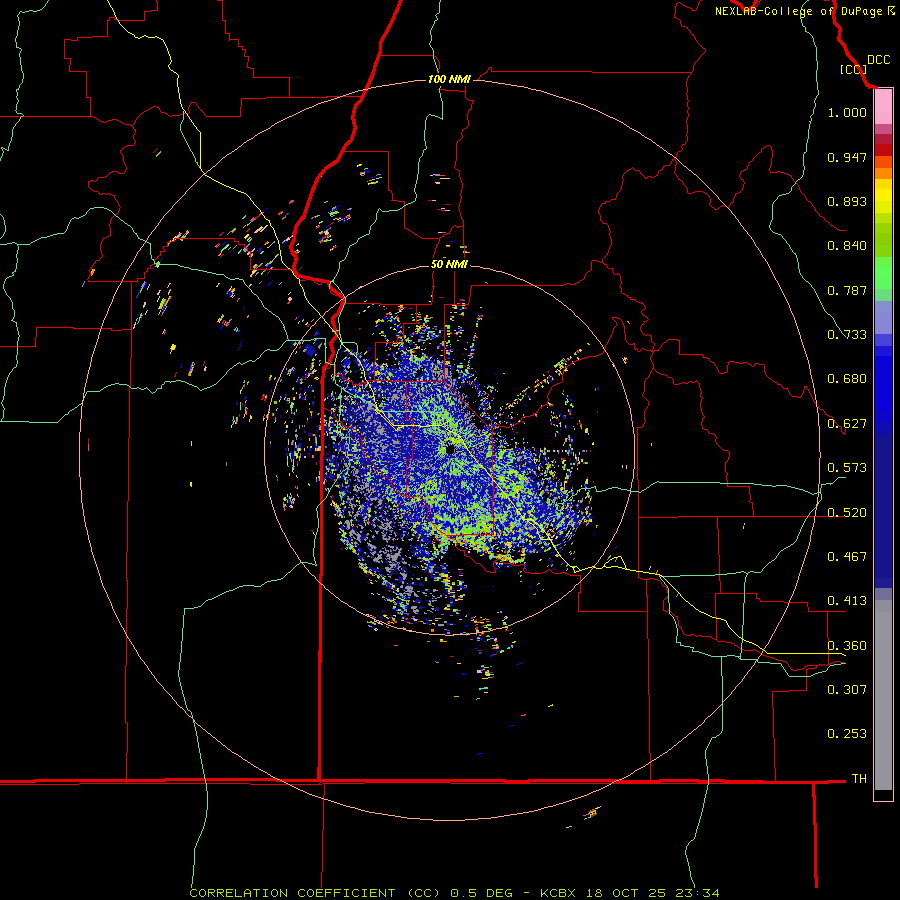Select the 0.573 scale value
This screenshot has width=900, height=900.
[x=847, y=468]
